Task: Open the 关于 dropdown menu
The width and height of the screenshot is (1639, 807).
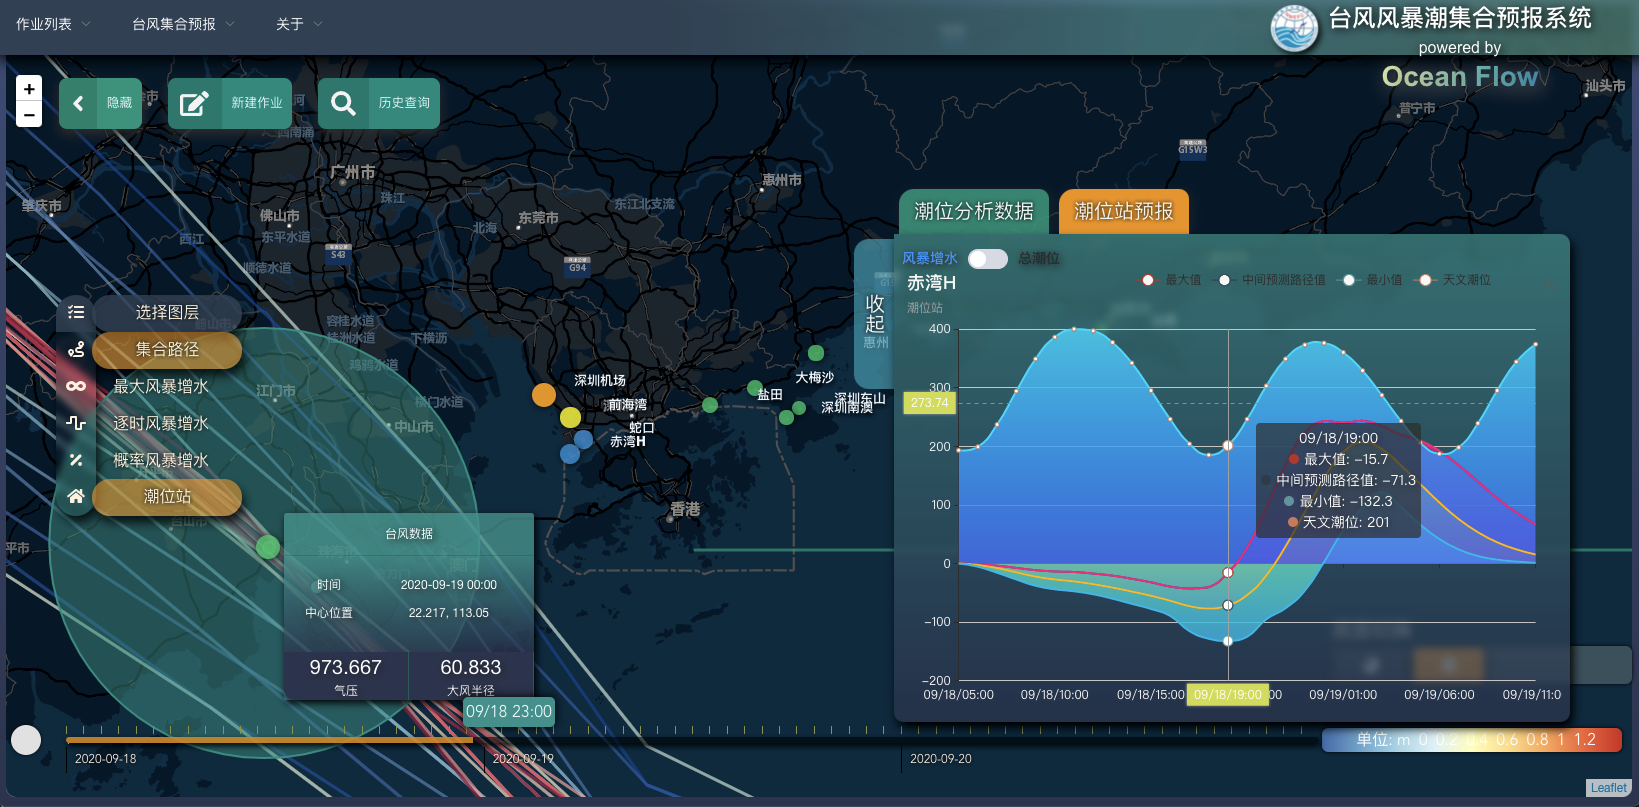Action: click(299, 24)
